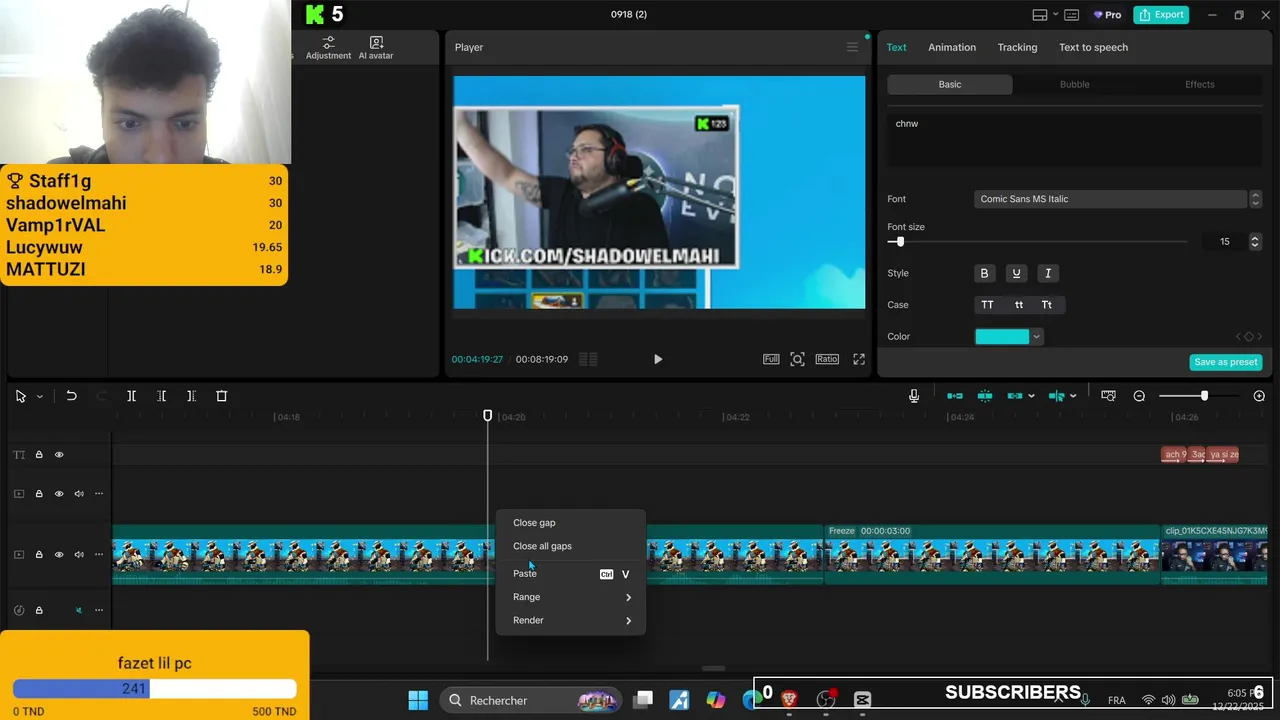This screenshot has width=1280, height=720.
Task: Open more options for upper video track
Action: click(x=99, y=494)
